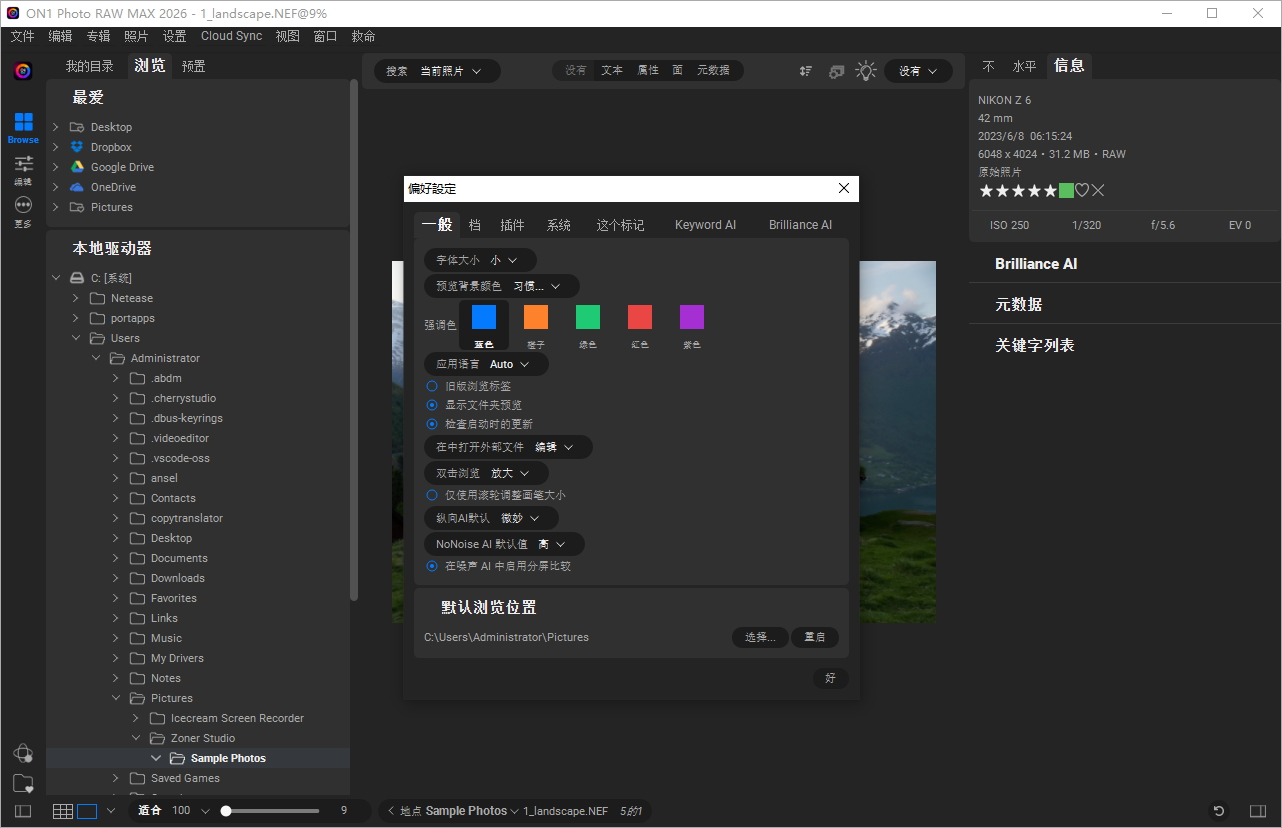Click the sort order icon near filter bar

(x=805, y=70)
